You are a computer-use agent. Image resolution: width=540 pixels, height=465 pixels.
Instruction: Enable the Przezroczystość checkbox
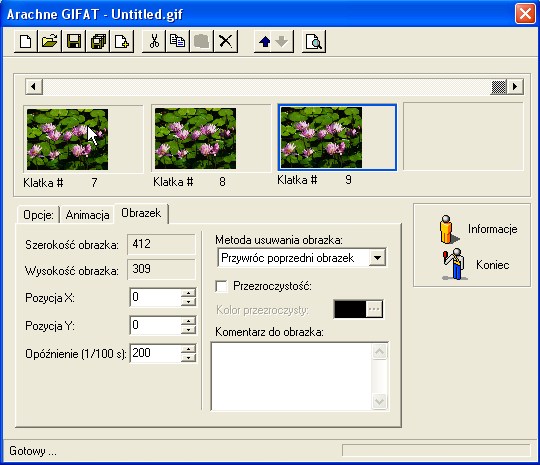tap(221, 286)
